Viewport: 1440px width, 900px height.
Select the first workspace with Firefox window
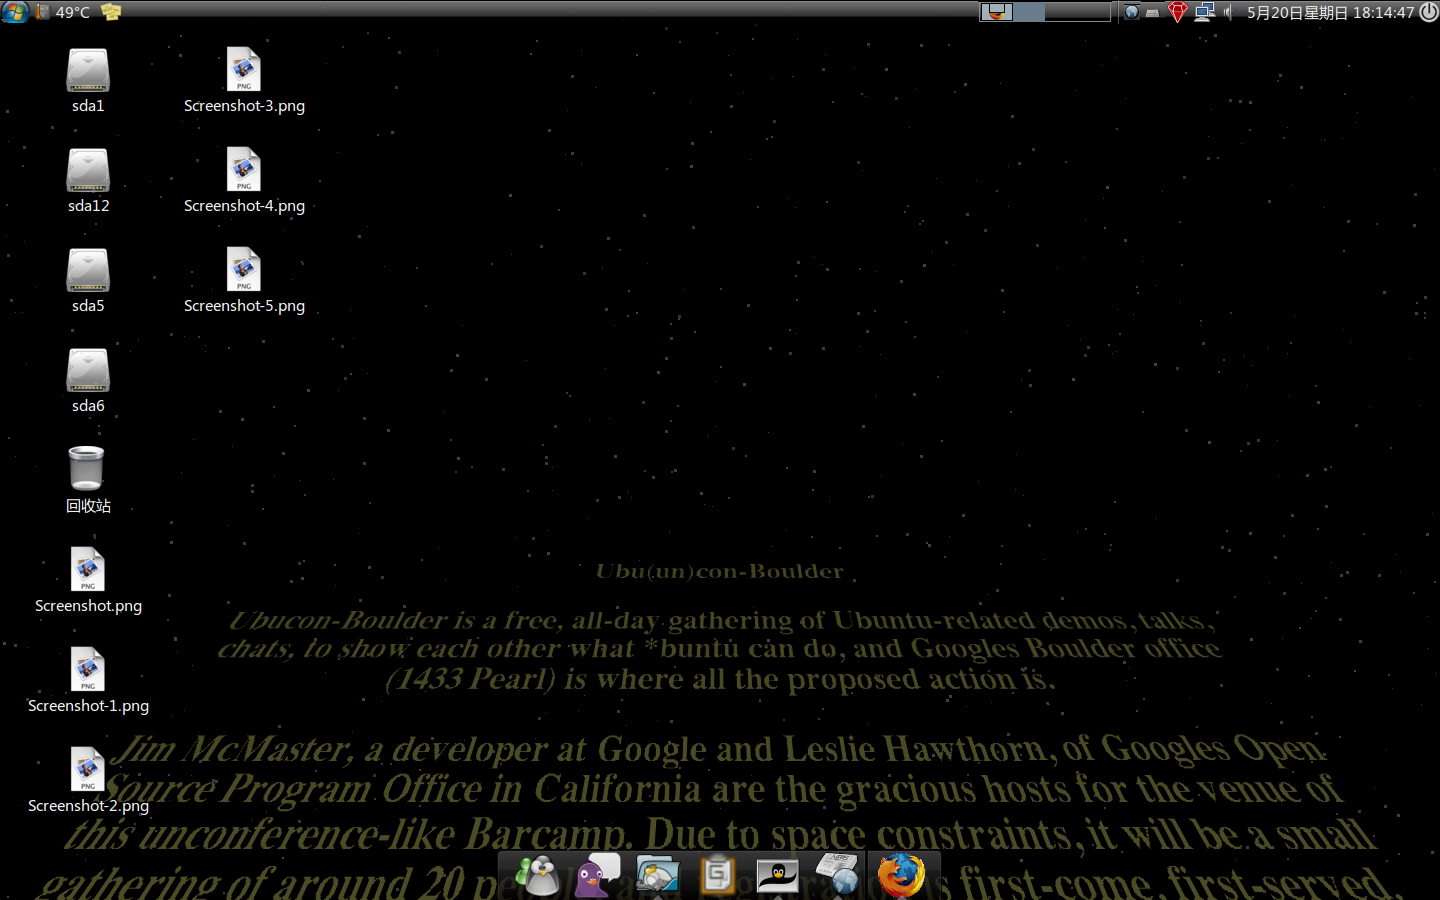[996, 12]
